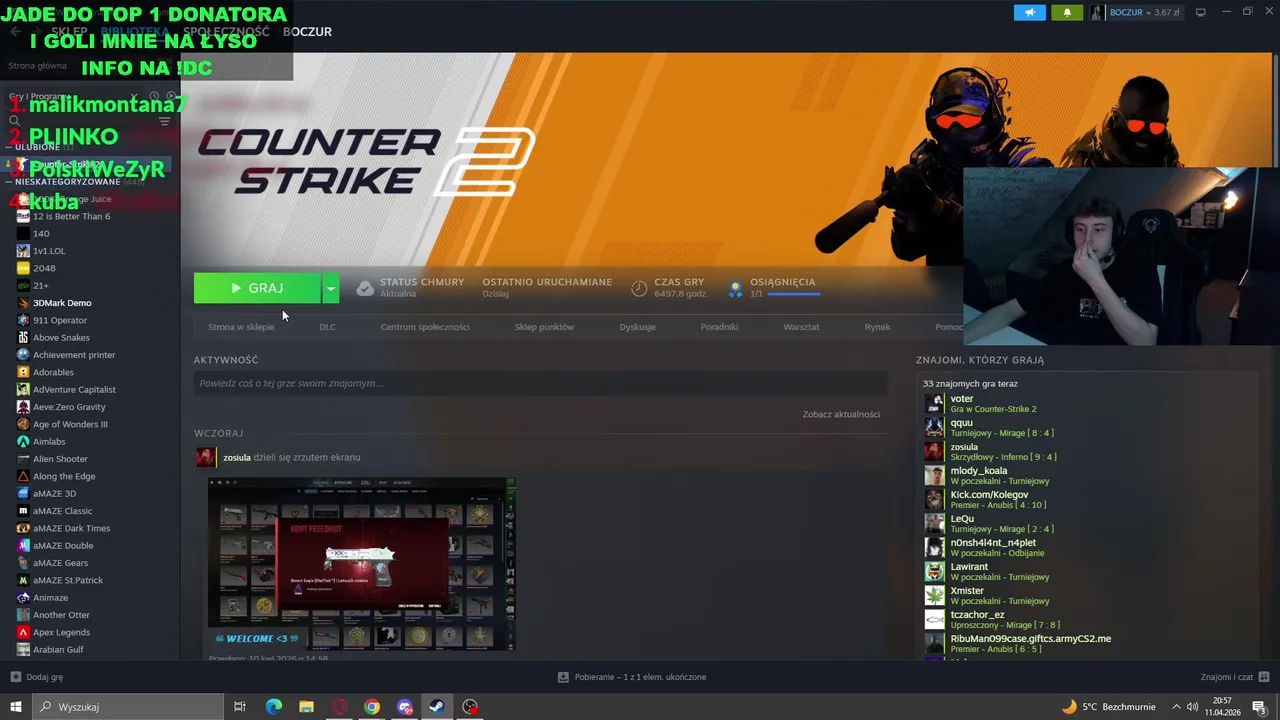Open the Warsztat tab
Screen dimensions: 1280x720
(801, 327)
